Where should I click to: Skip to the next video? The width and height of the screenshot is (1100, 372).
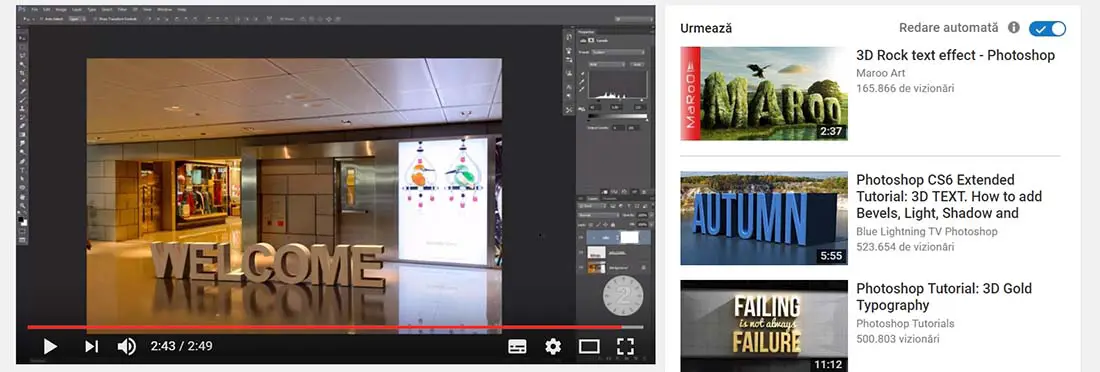(91, 346)
